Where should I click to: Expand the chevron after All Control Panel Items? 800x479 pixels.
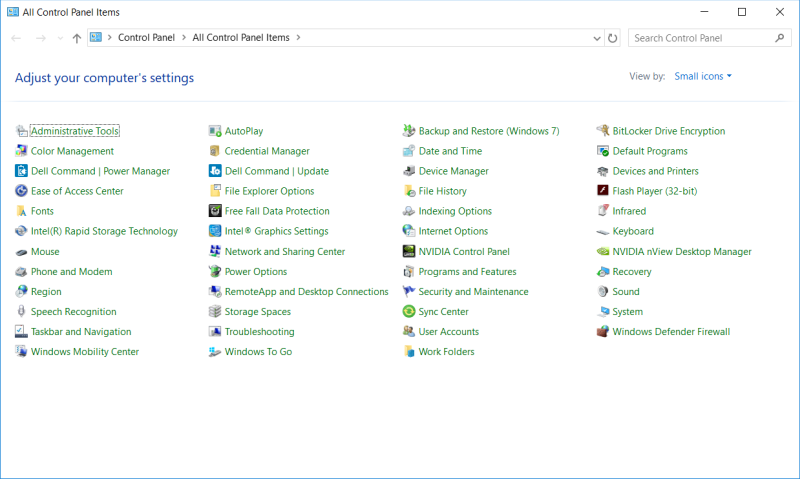pos(298,37)
